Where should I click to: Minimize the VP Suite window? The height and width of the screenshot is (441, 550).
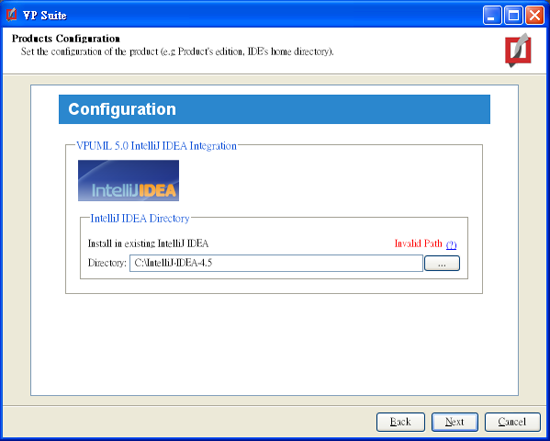pos(492,15)
